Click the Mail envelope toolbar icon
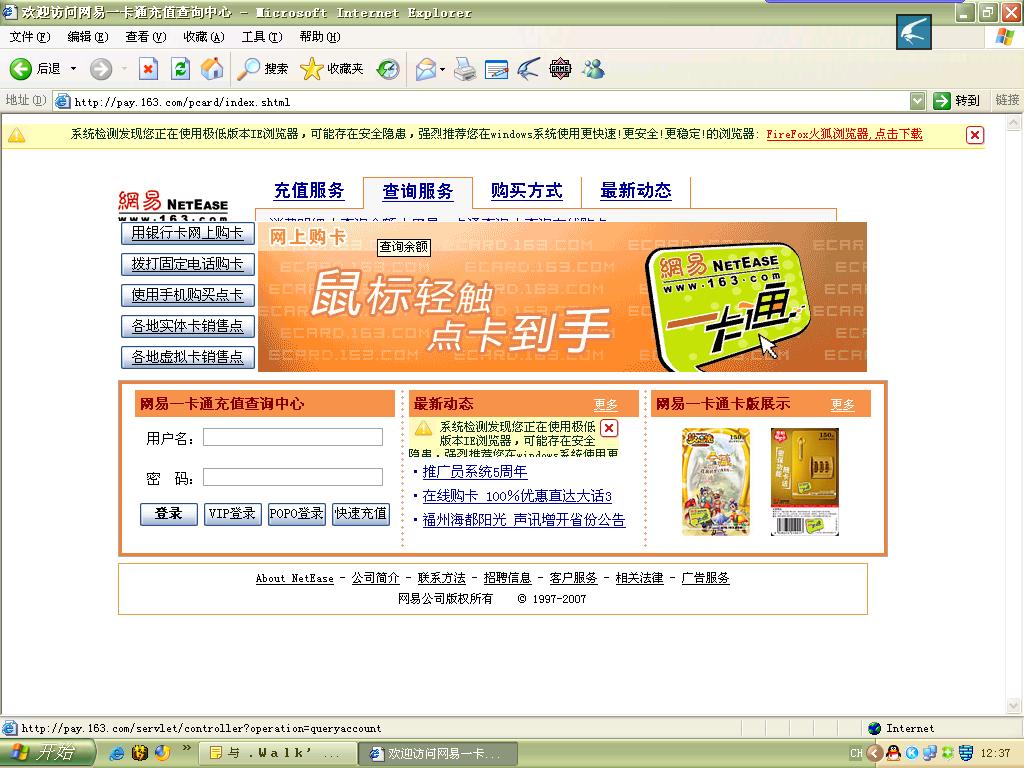Viewport: 1024px width, 768px height. 426,69
